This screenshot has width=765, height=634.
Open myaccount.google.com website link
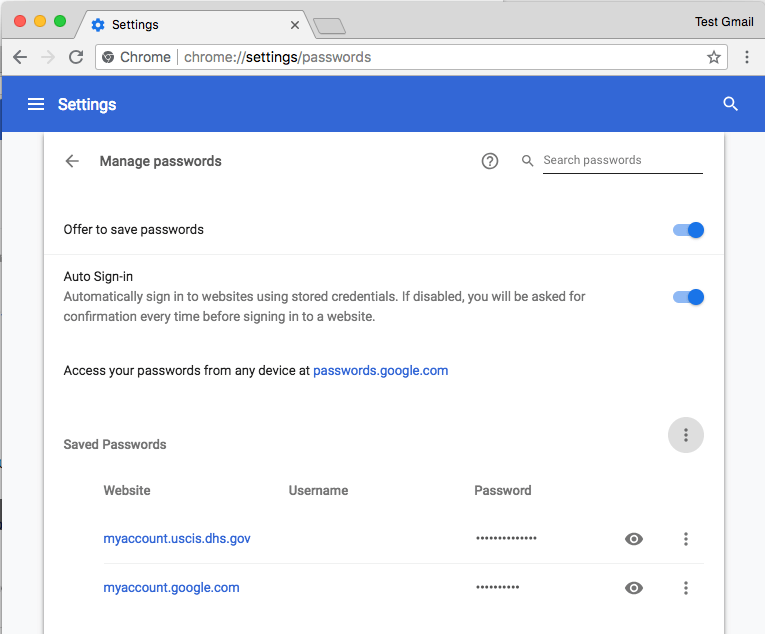tap(171, 587)
